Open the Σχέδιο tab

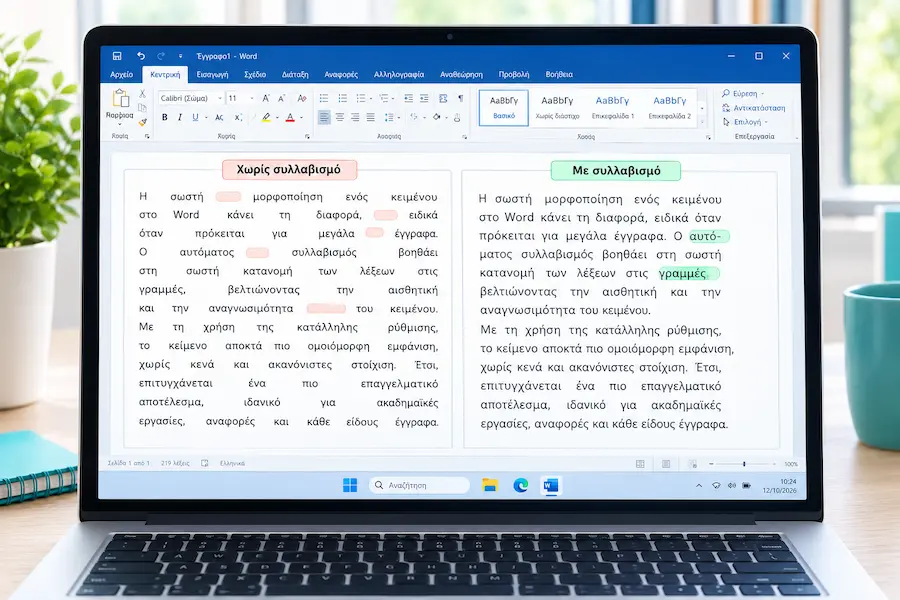255,75
